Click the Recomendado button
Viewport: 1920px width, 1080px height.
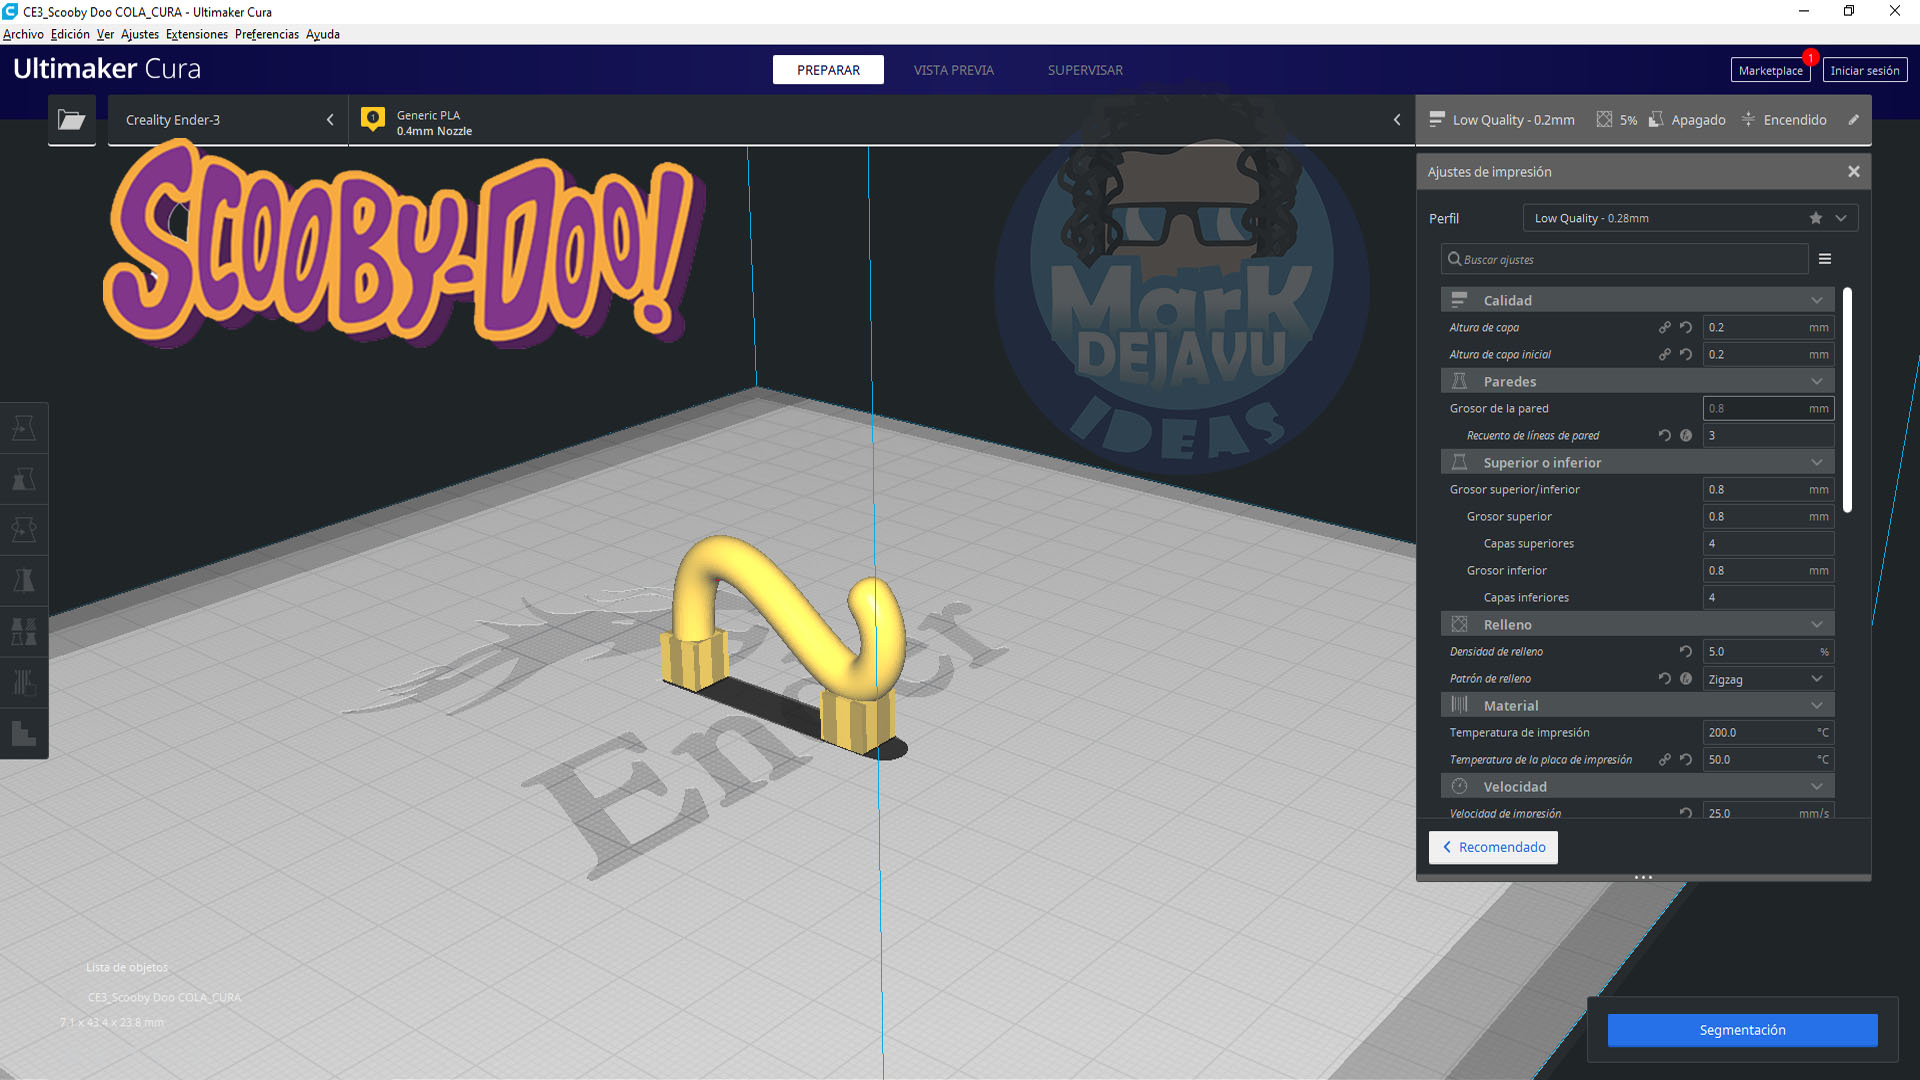[1493, 847]
